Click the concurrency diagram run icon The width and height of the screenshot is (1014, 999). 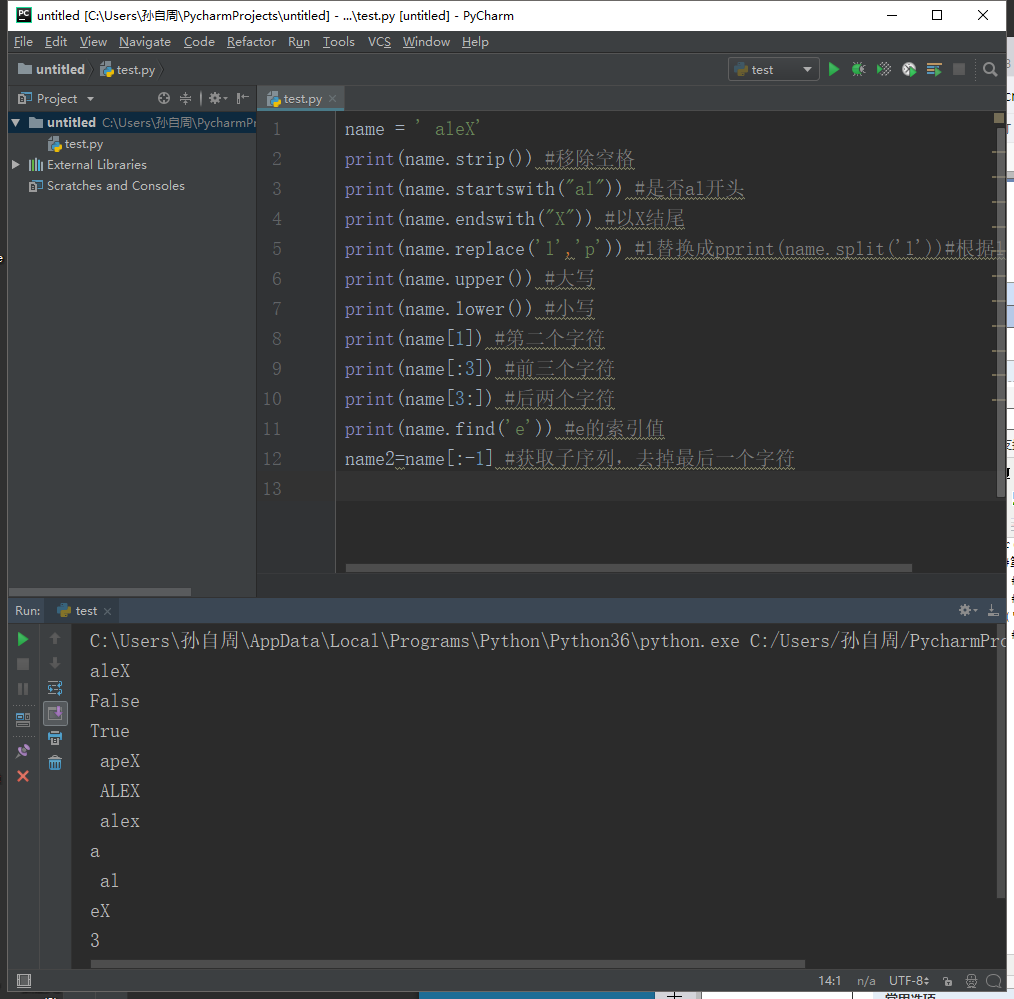point(934,69)
